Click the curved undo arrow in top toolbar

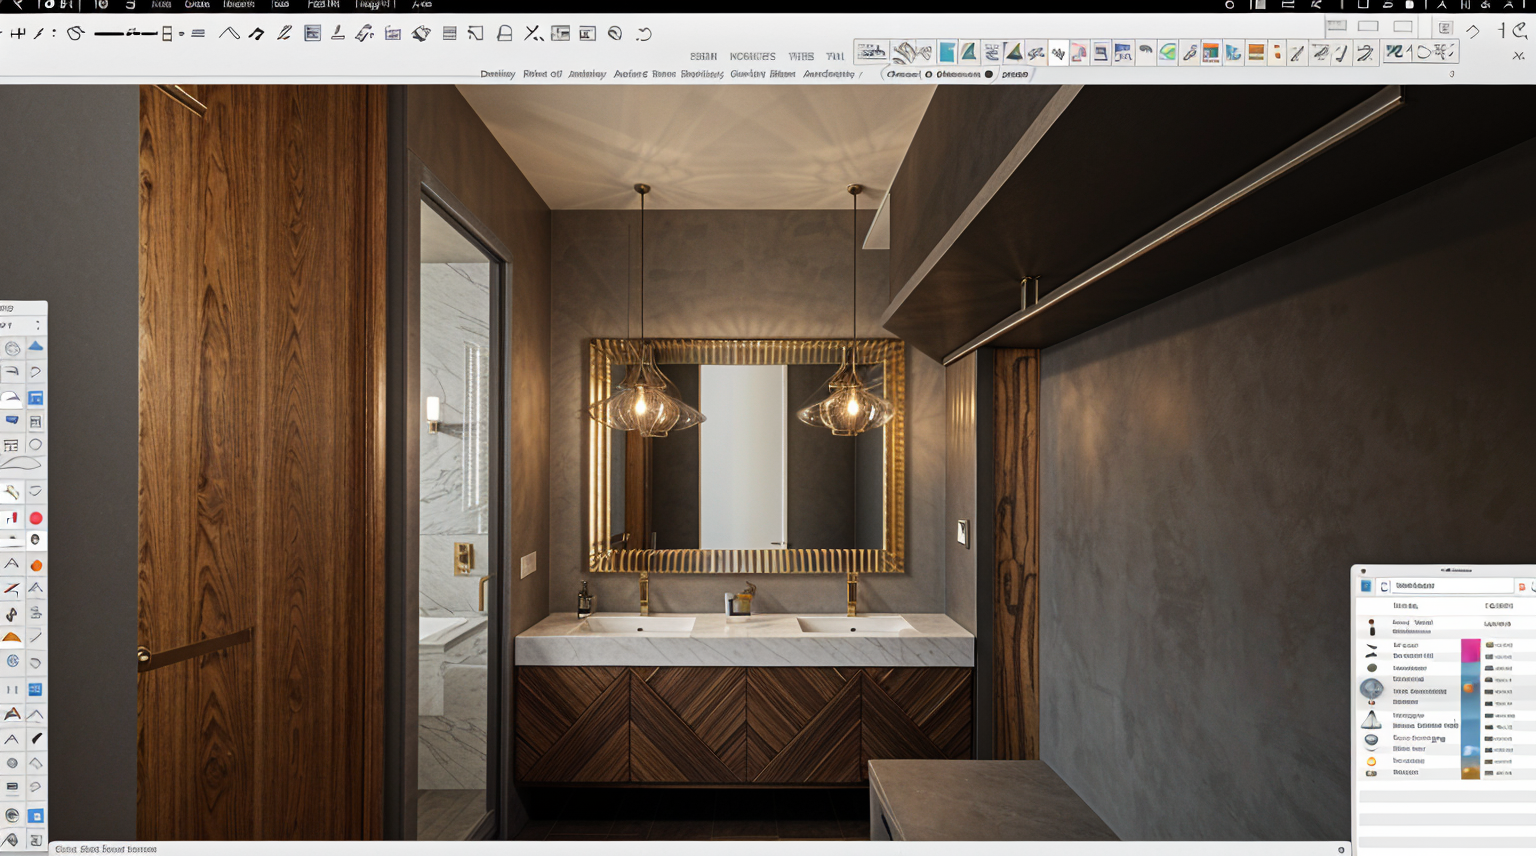pyautogui.click(x=644, y=34)
